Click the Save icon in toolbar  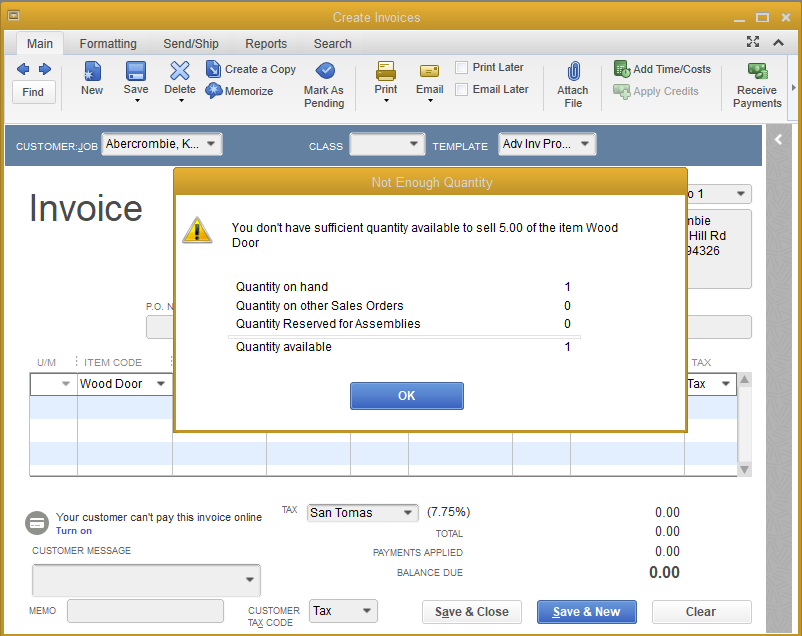click(x=136, y=71)
